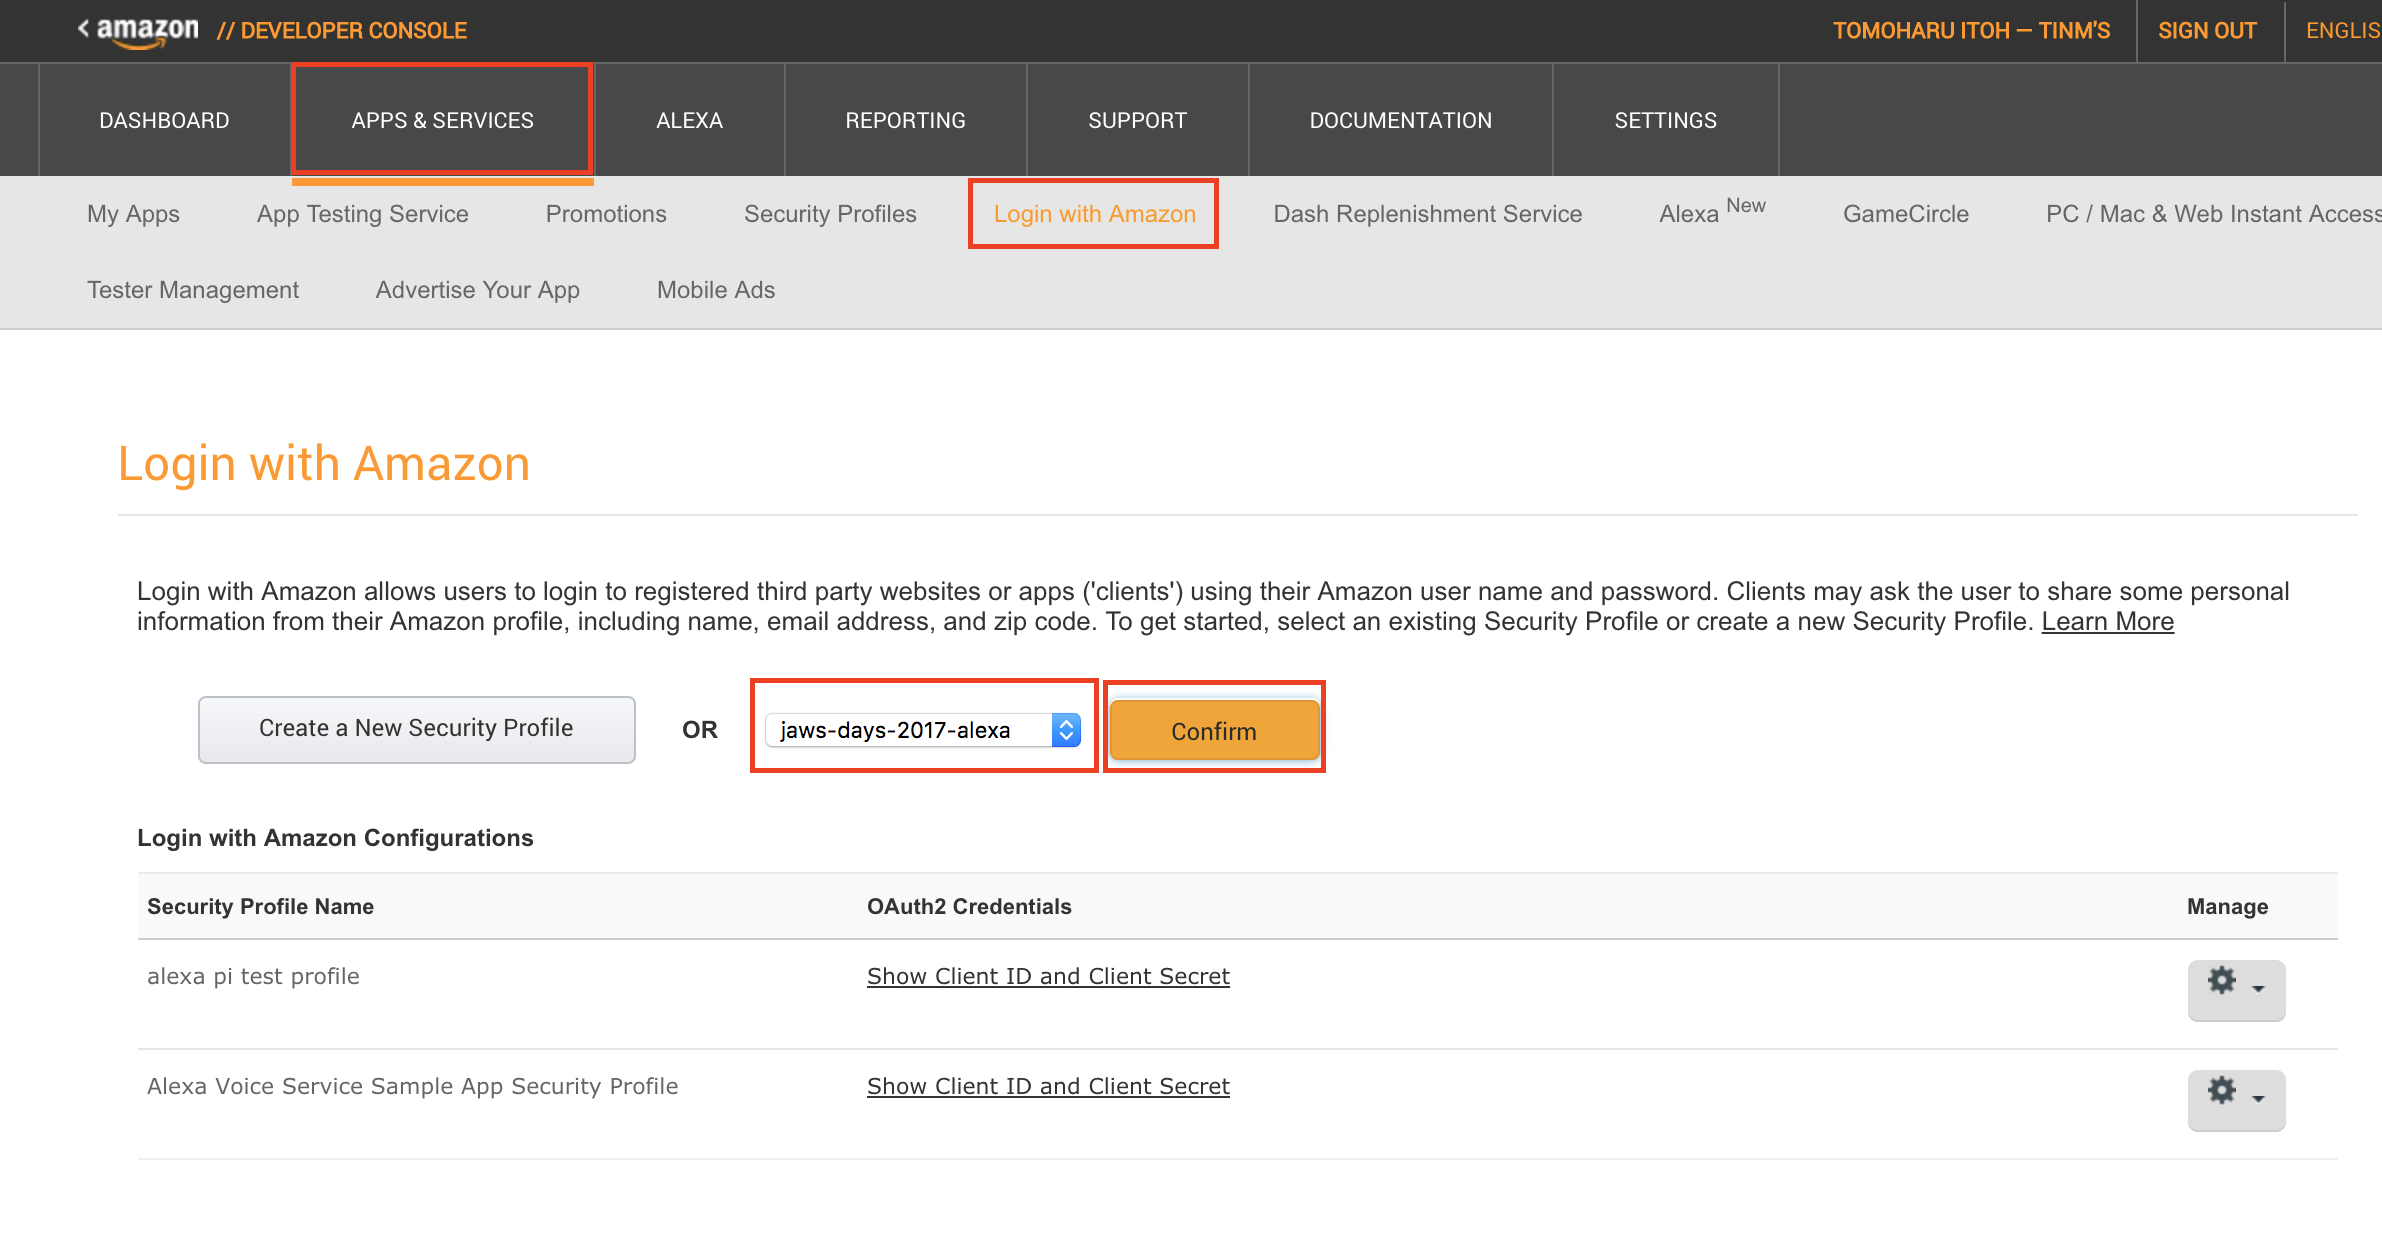Show Client ID and Secret for alexa pi test profile
Viewport: 2382px width, 1248px height.
coord(1048,976)
